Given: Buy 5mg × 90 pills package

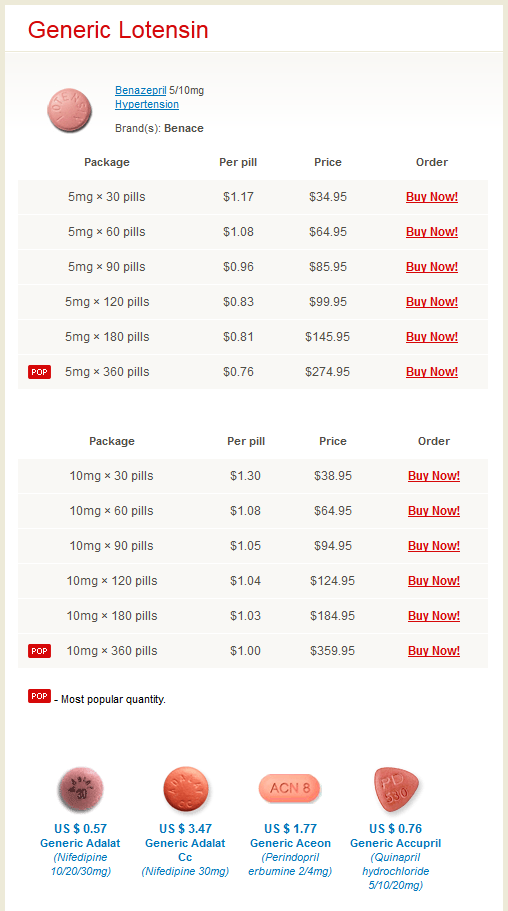Looking at the screenshot, I should point(432,267).
